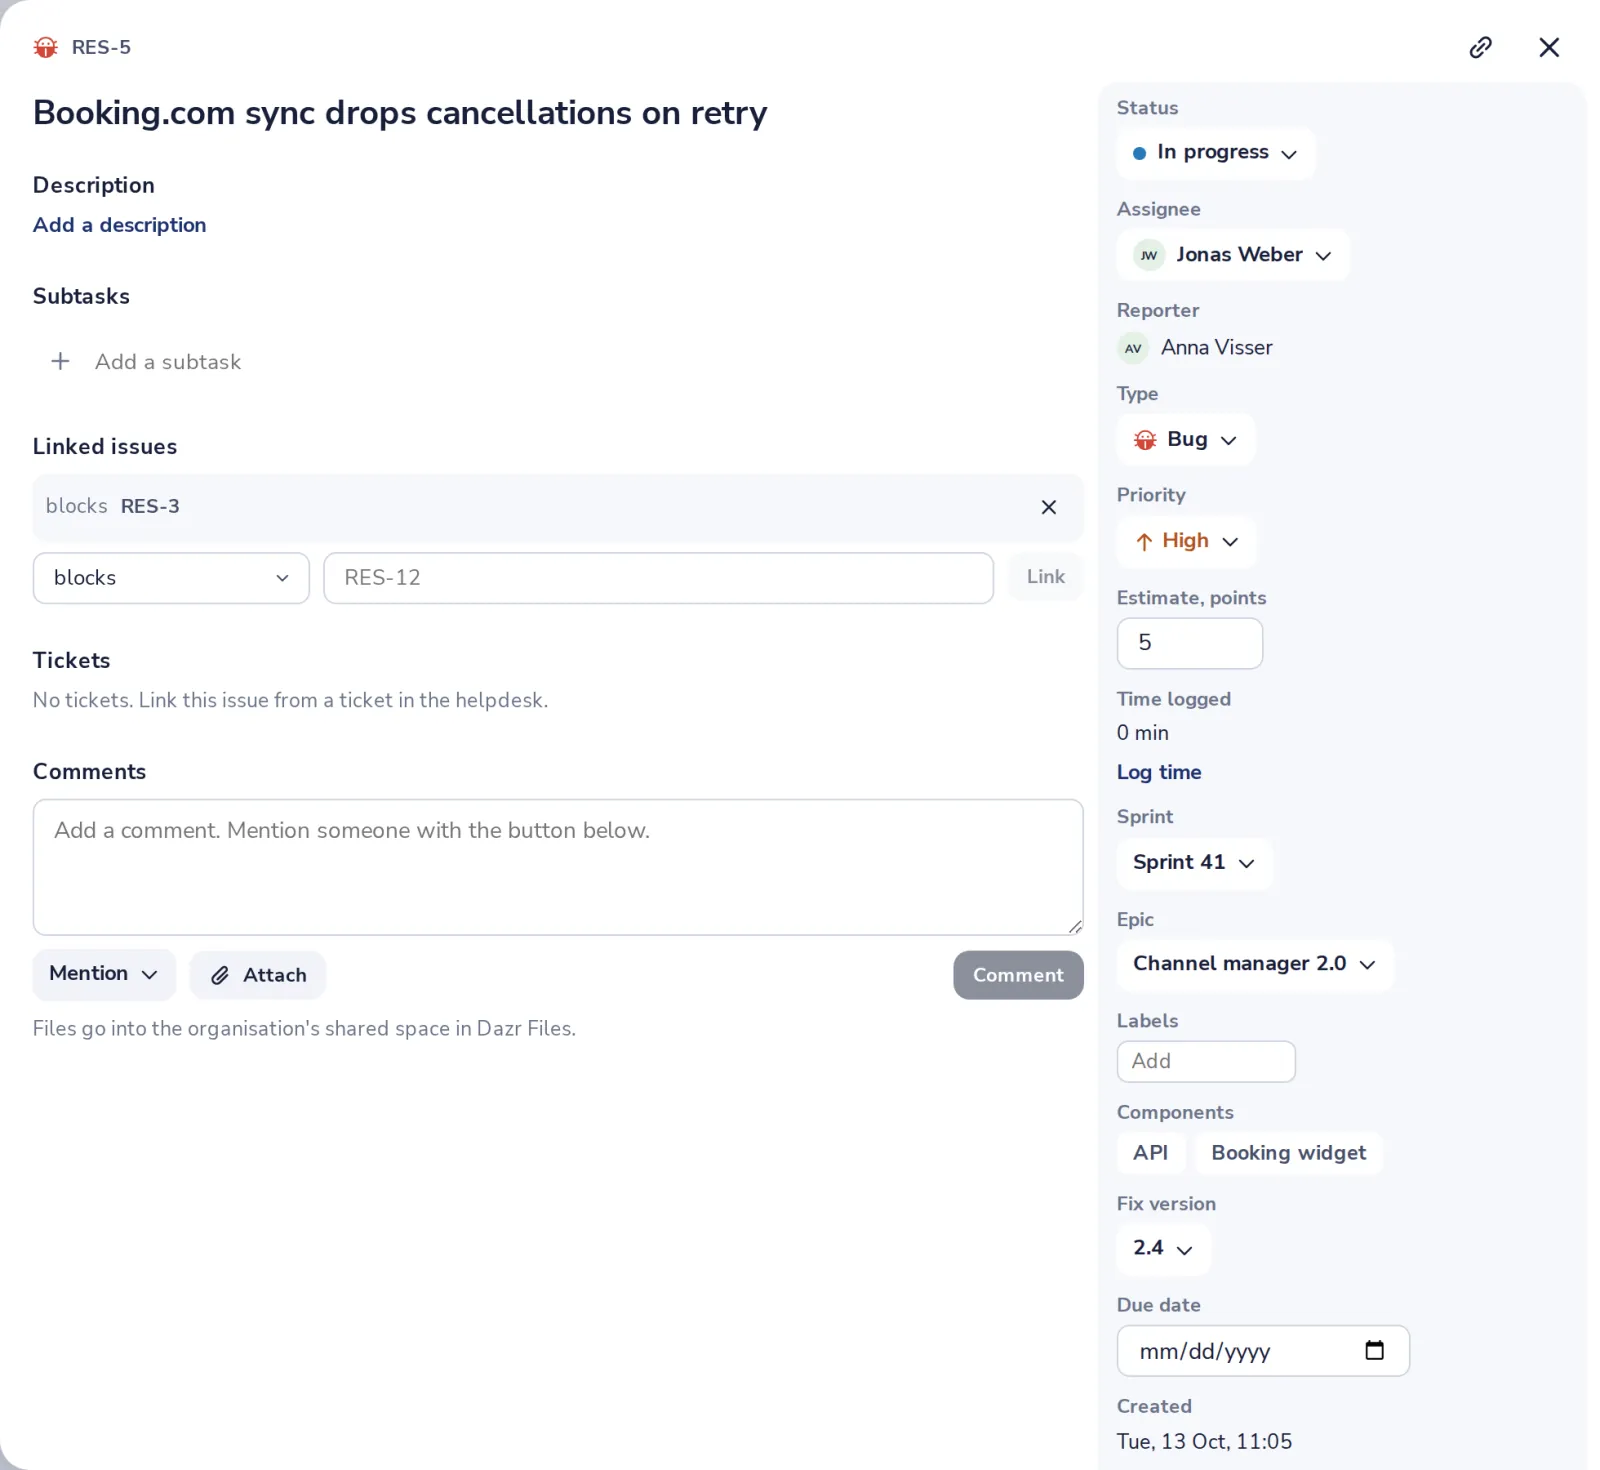Click the API component chip
This screenshot has width=1600, height=1470.
[1150, 1153]
